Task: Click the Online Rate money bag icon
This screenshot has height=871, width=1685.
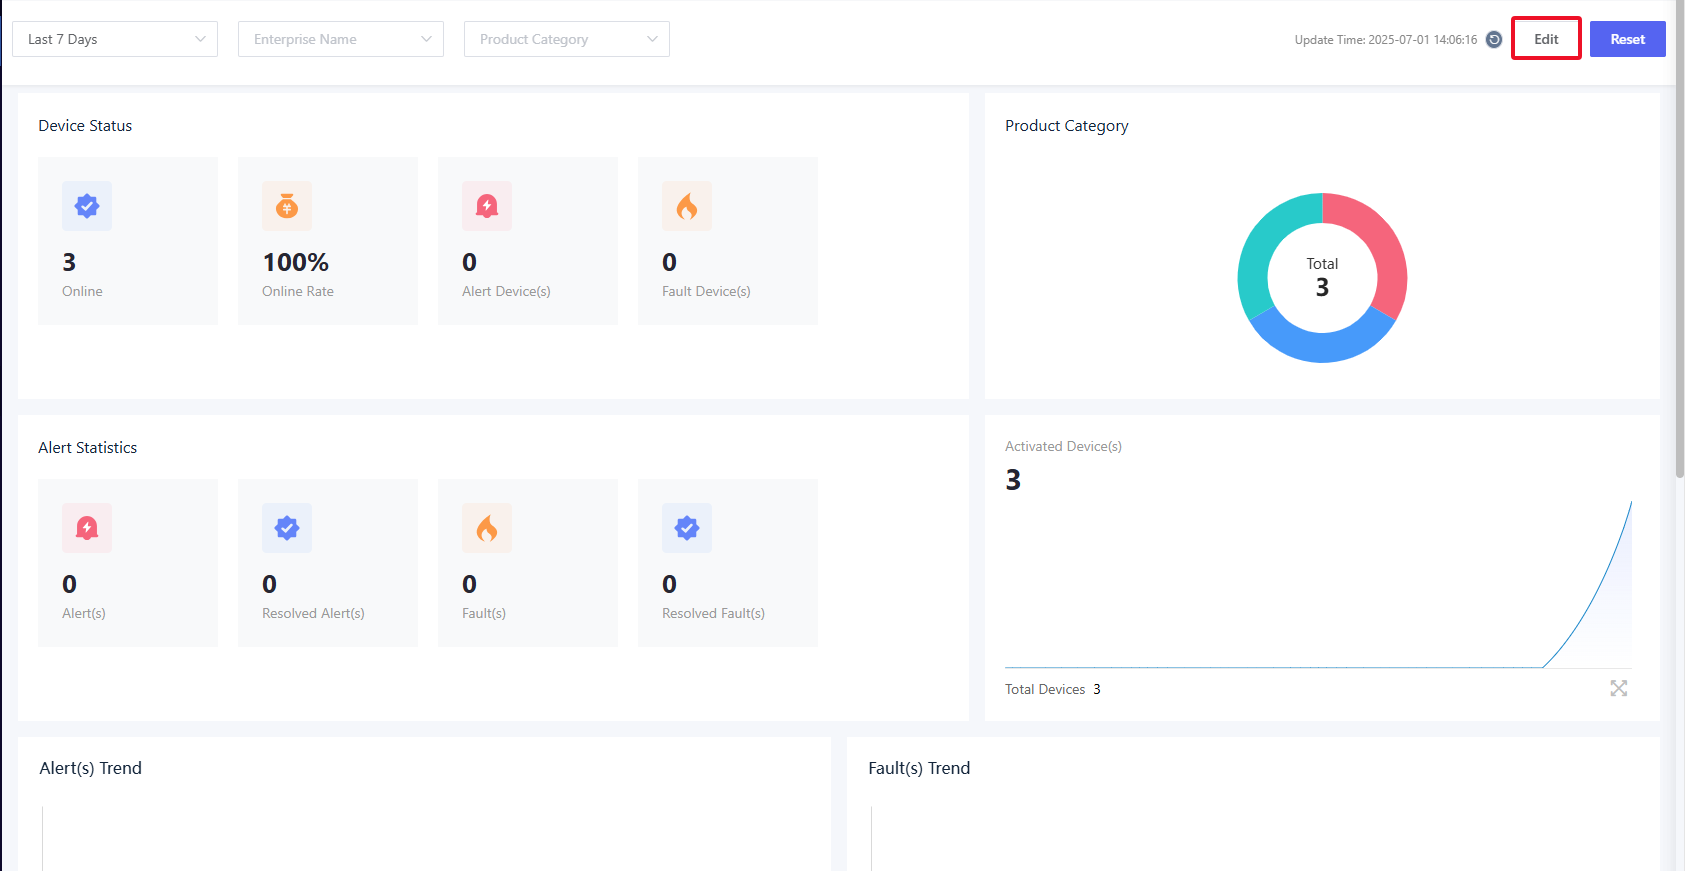Action: pyautogui.click(x=287, y=206)
